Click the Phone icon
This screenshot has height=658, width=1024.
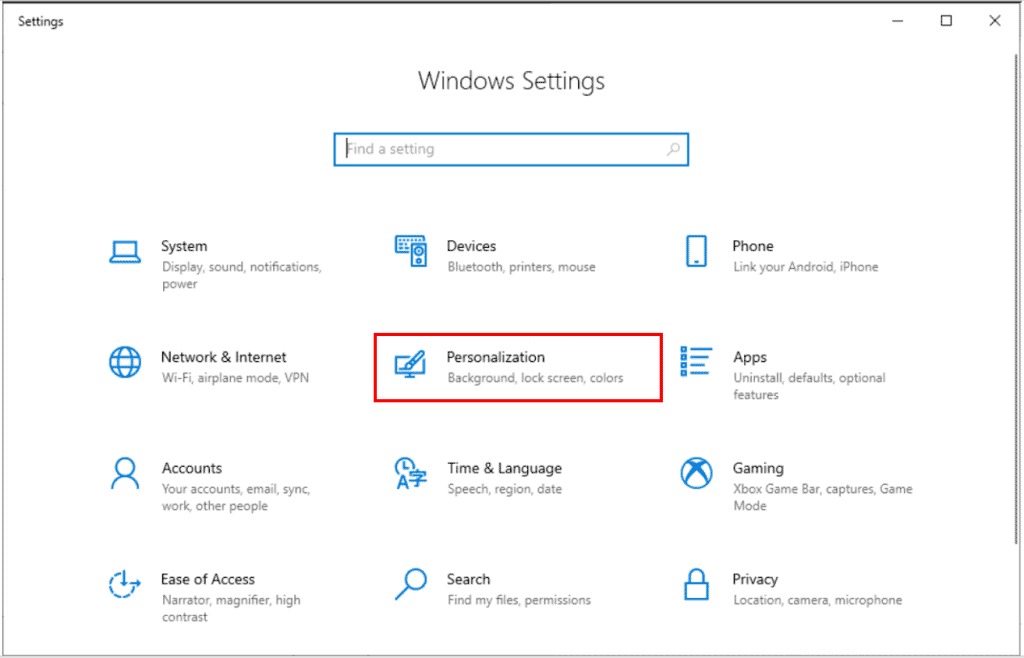[696, 251]
